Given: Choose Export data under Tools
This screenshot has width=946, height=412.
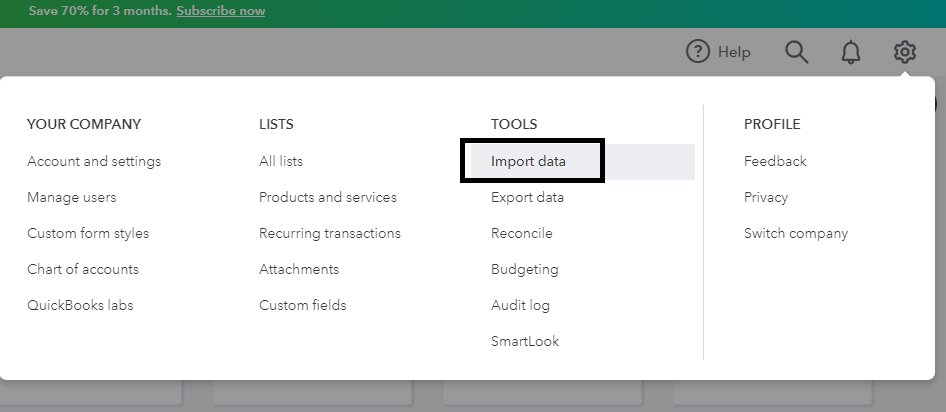Looking at the screenshot, I should pos(528,197).
